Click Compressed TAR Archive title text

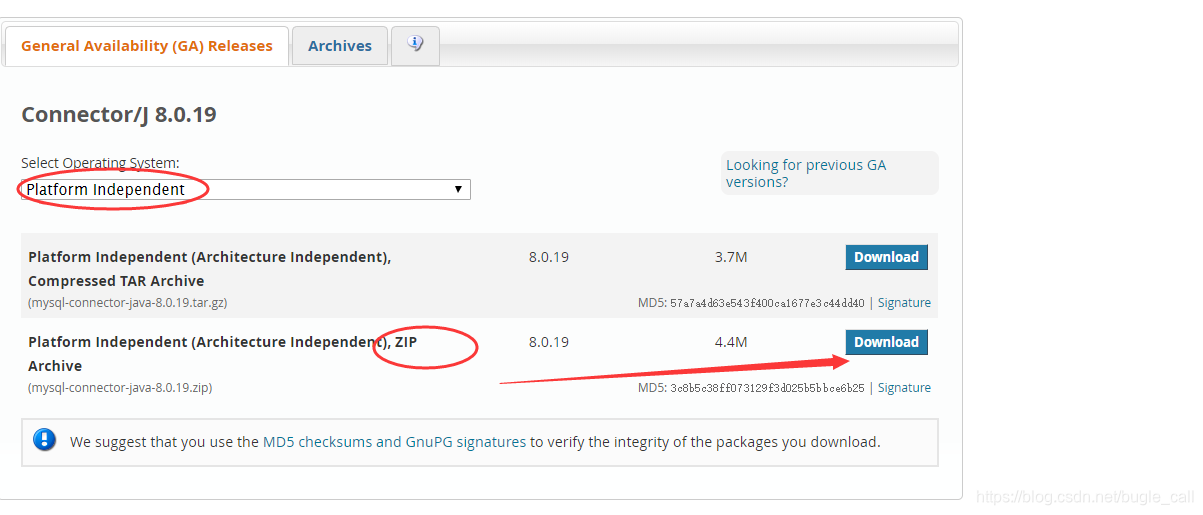pyautogui.click(x=210, y=269)
